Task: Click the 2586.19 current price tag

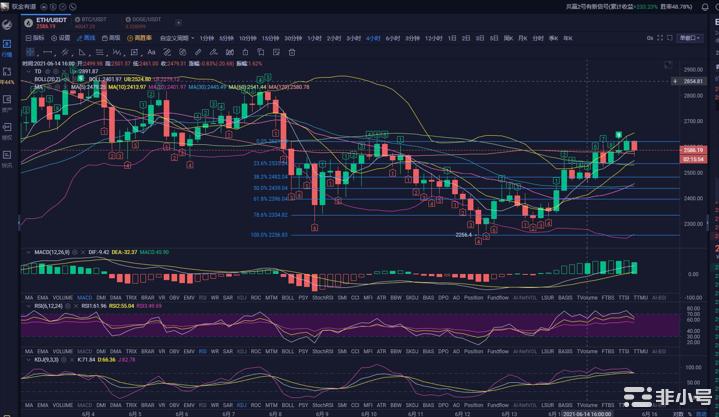Action: pyautogui.click(x=693, y=150)
